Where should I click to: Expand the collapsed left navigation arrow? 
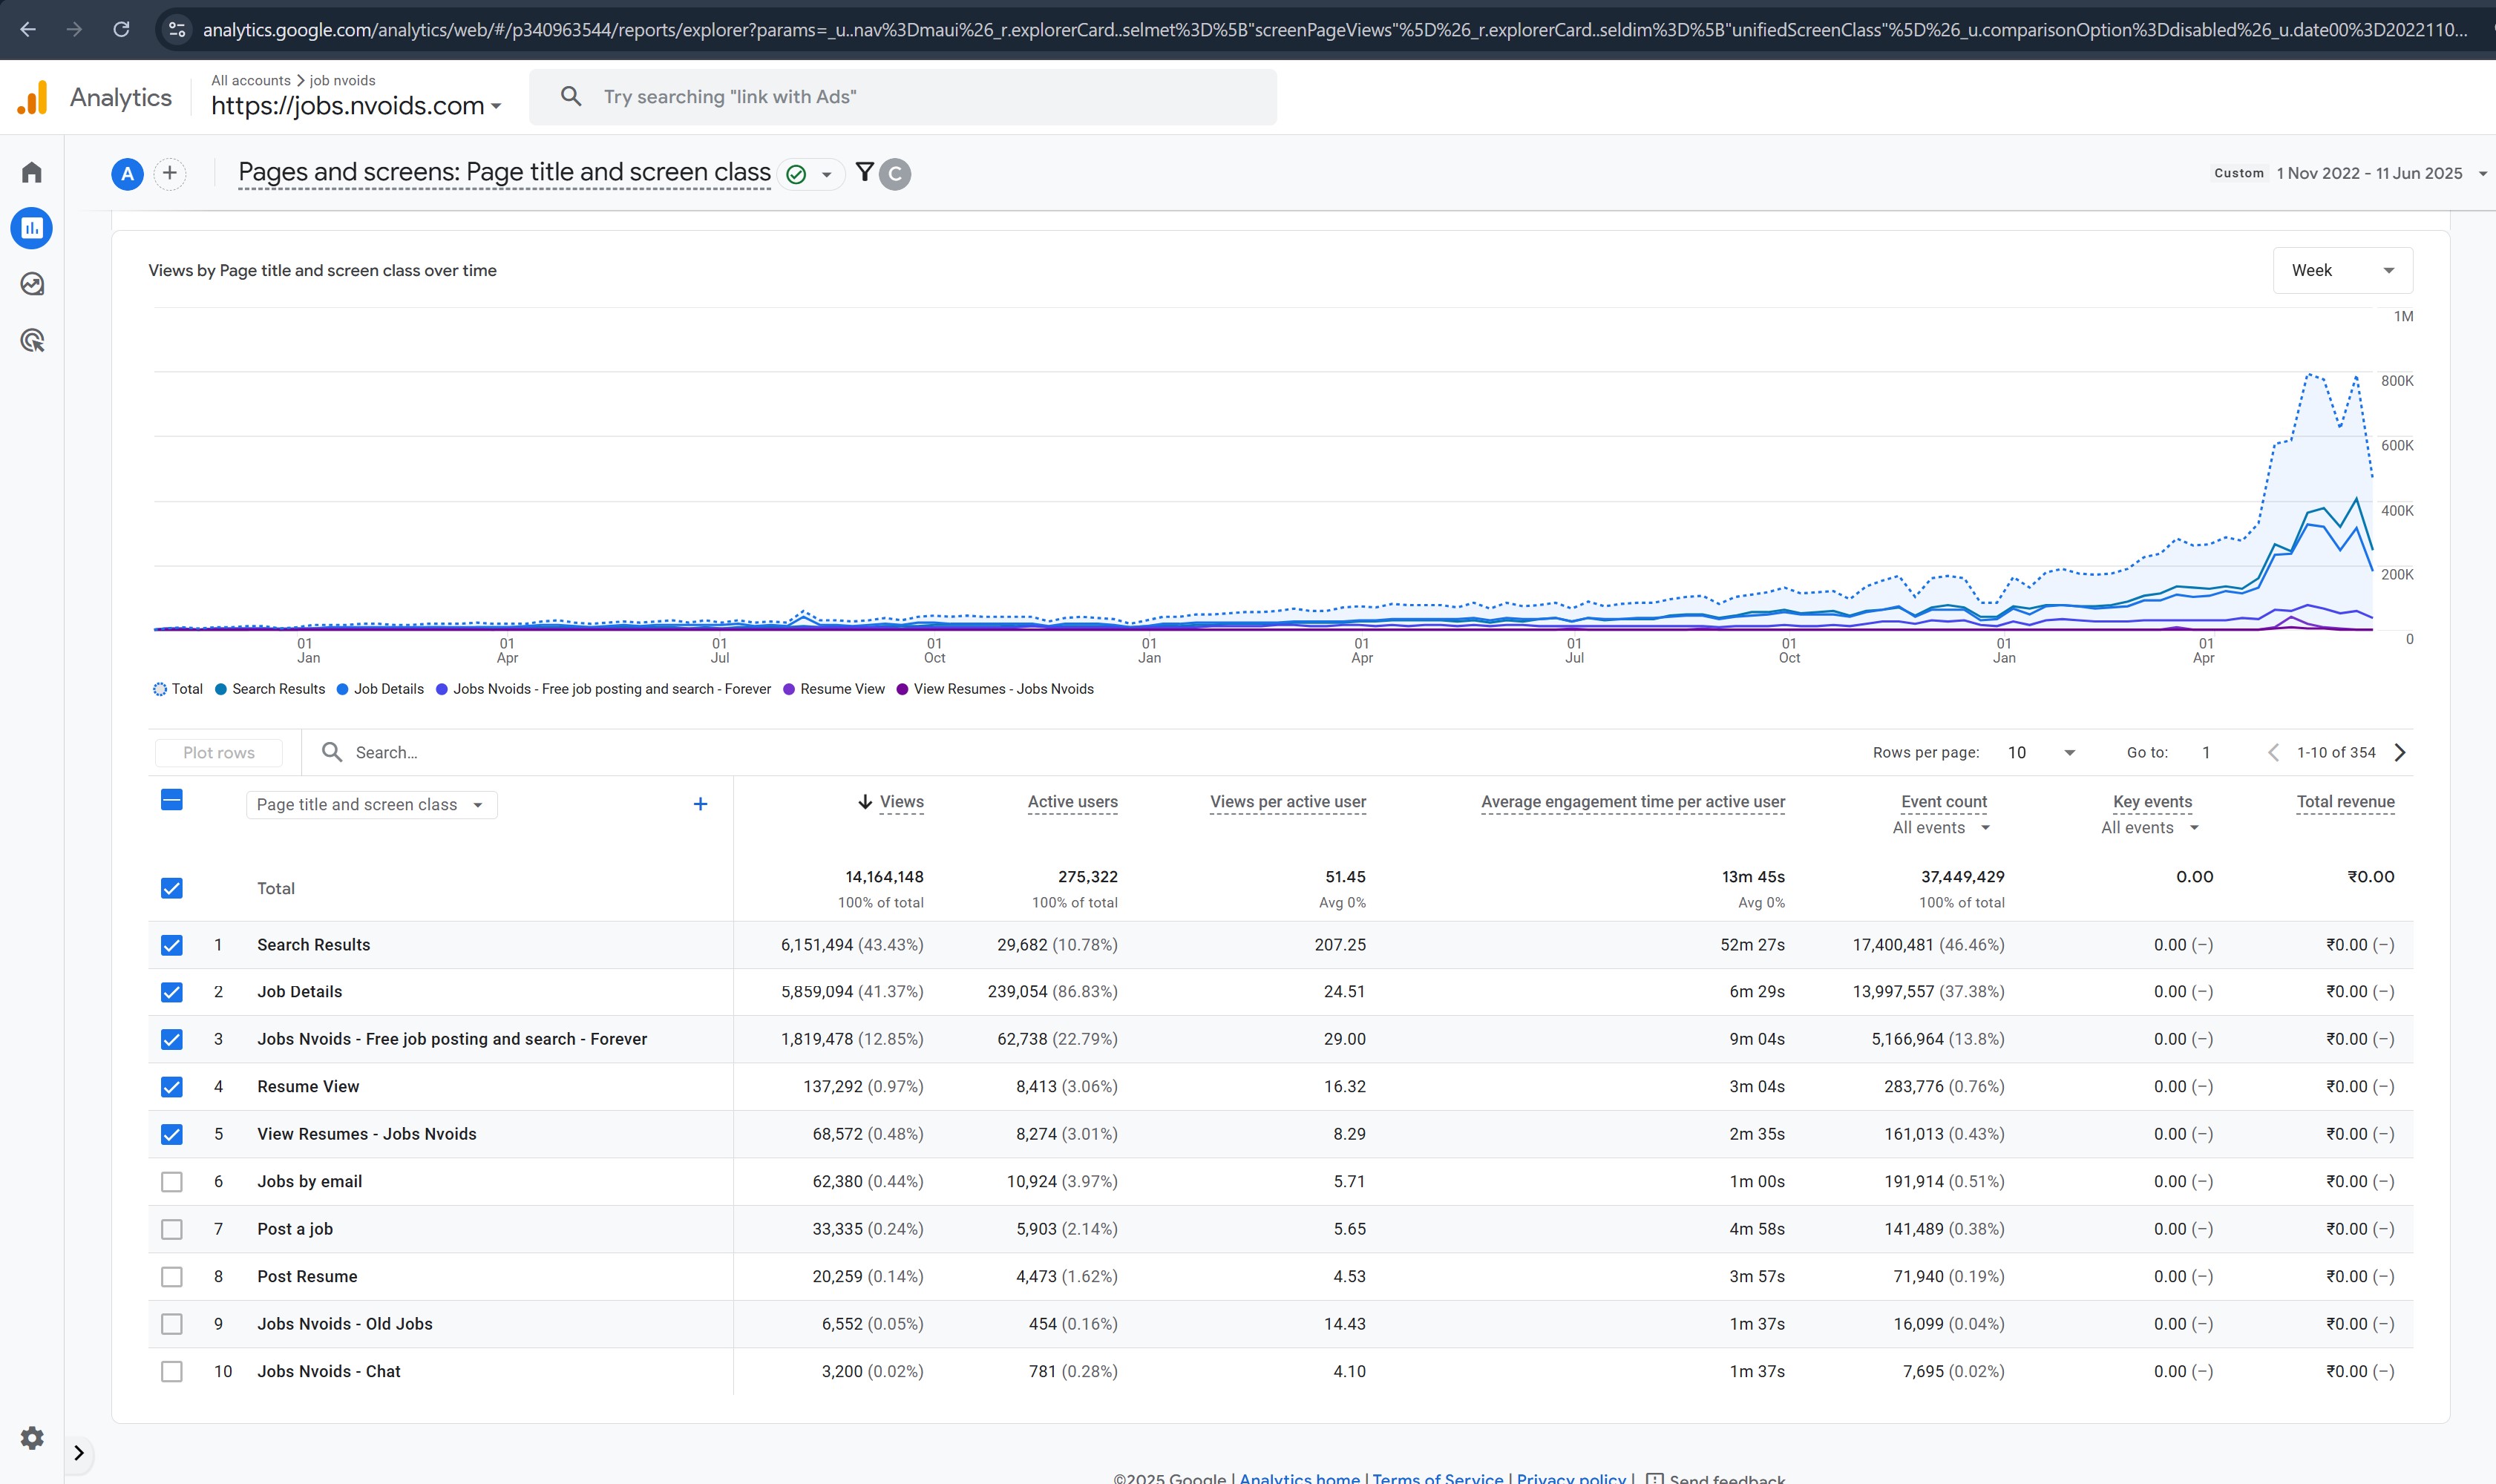click(79, 1452)
